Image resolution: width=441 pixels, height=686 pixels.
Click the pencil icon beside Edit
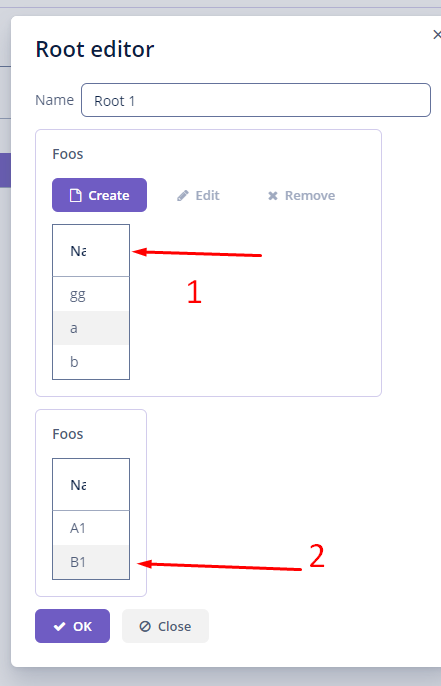tap(183, 196)
